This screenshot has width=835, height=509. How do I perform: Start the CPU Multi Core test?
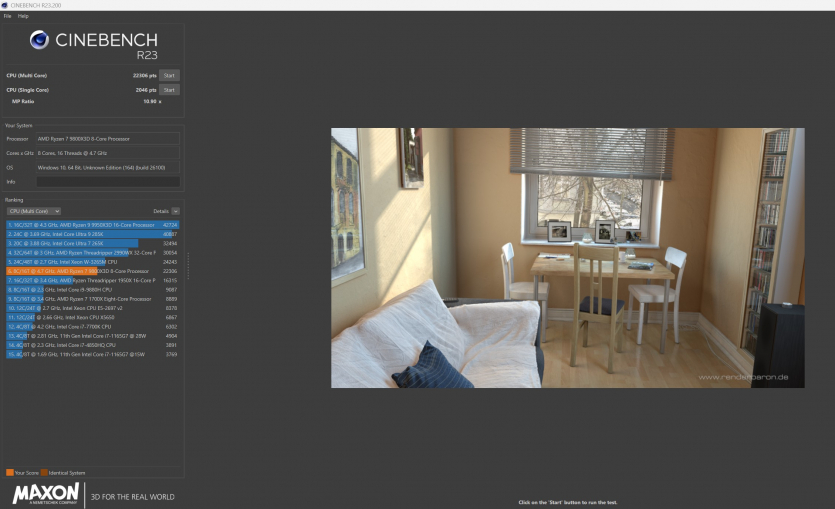(x=169, y=75)
